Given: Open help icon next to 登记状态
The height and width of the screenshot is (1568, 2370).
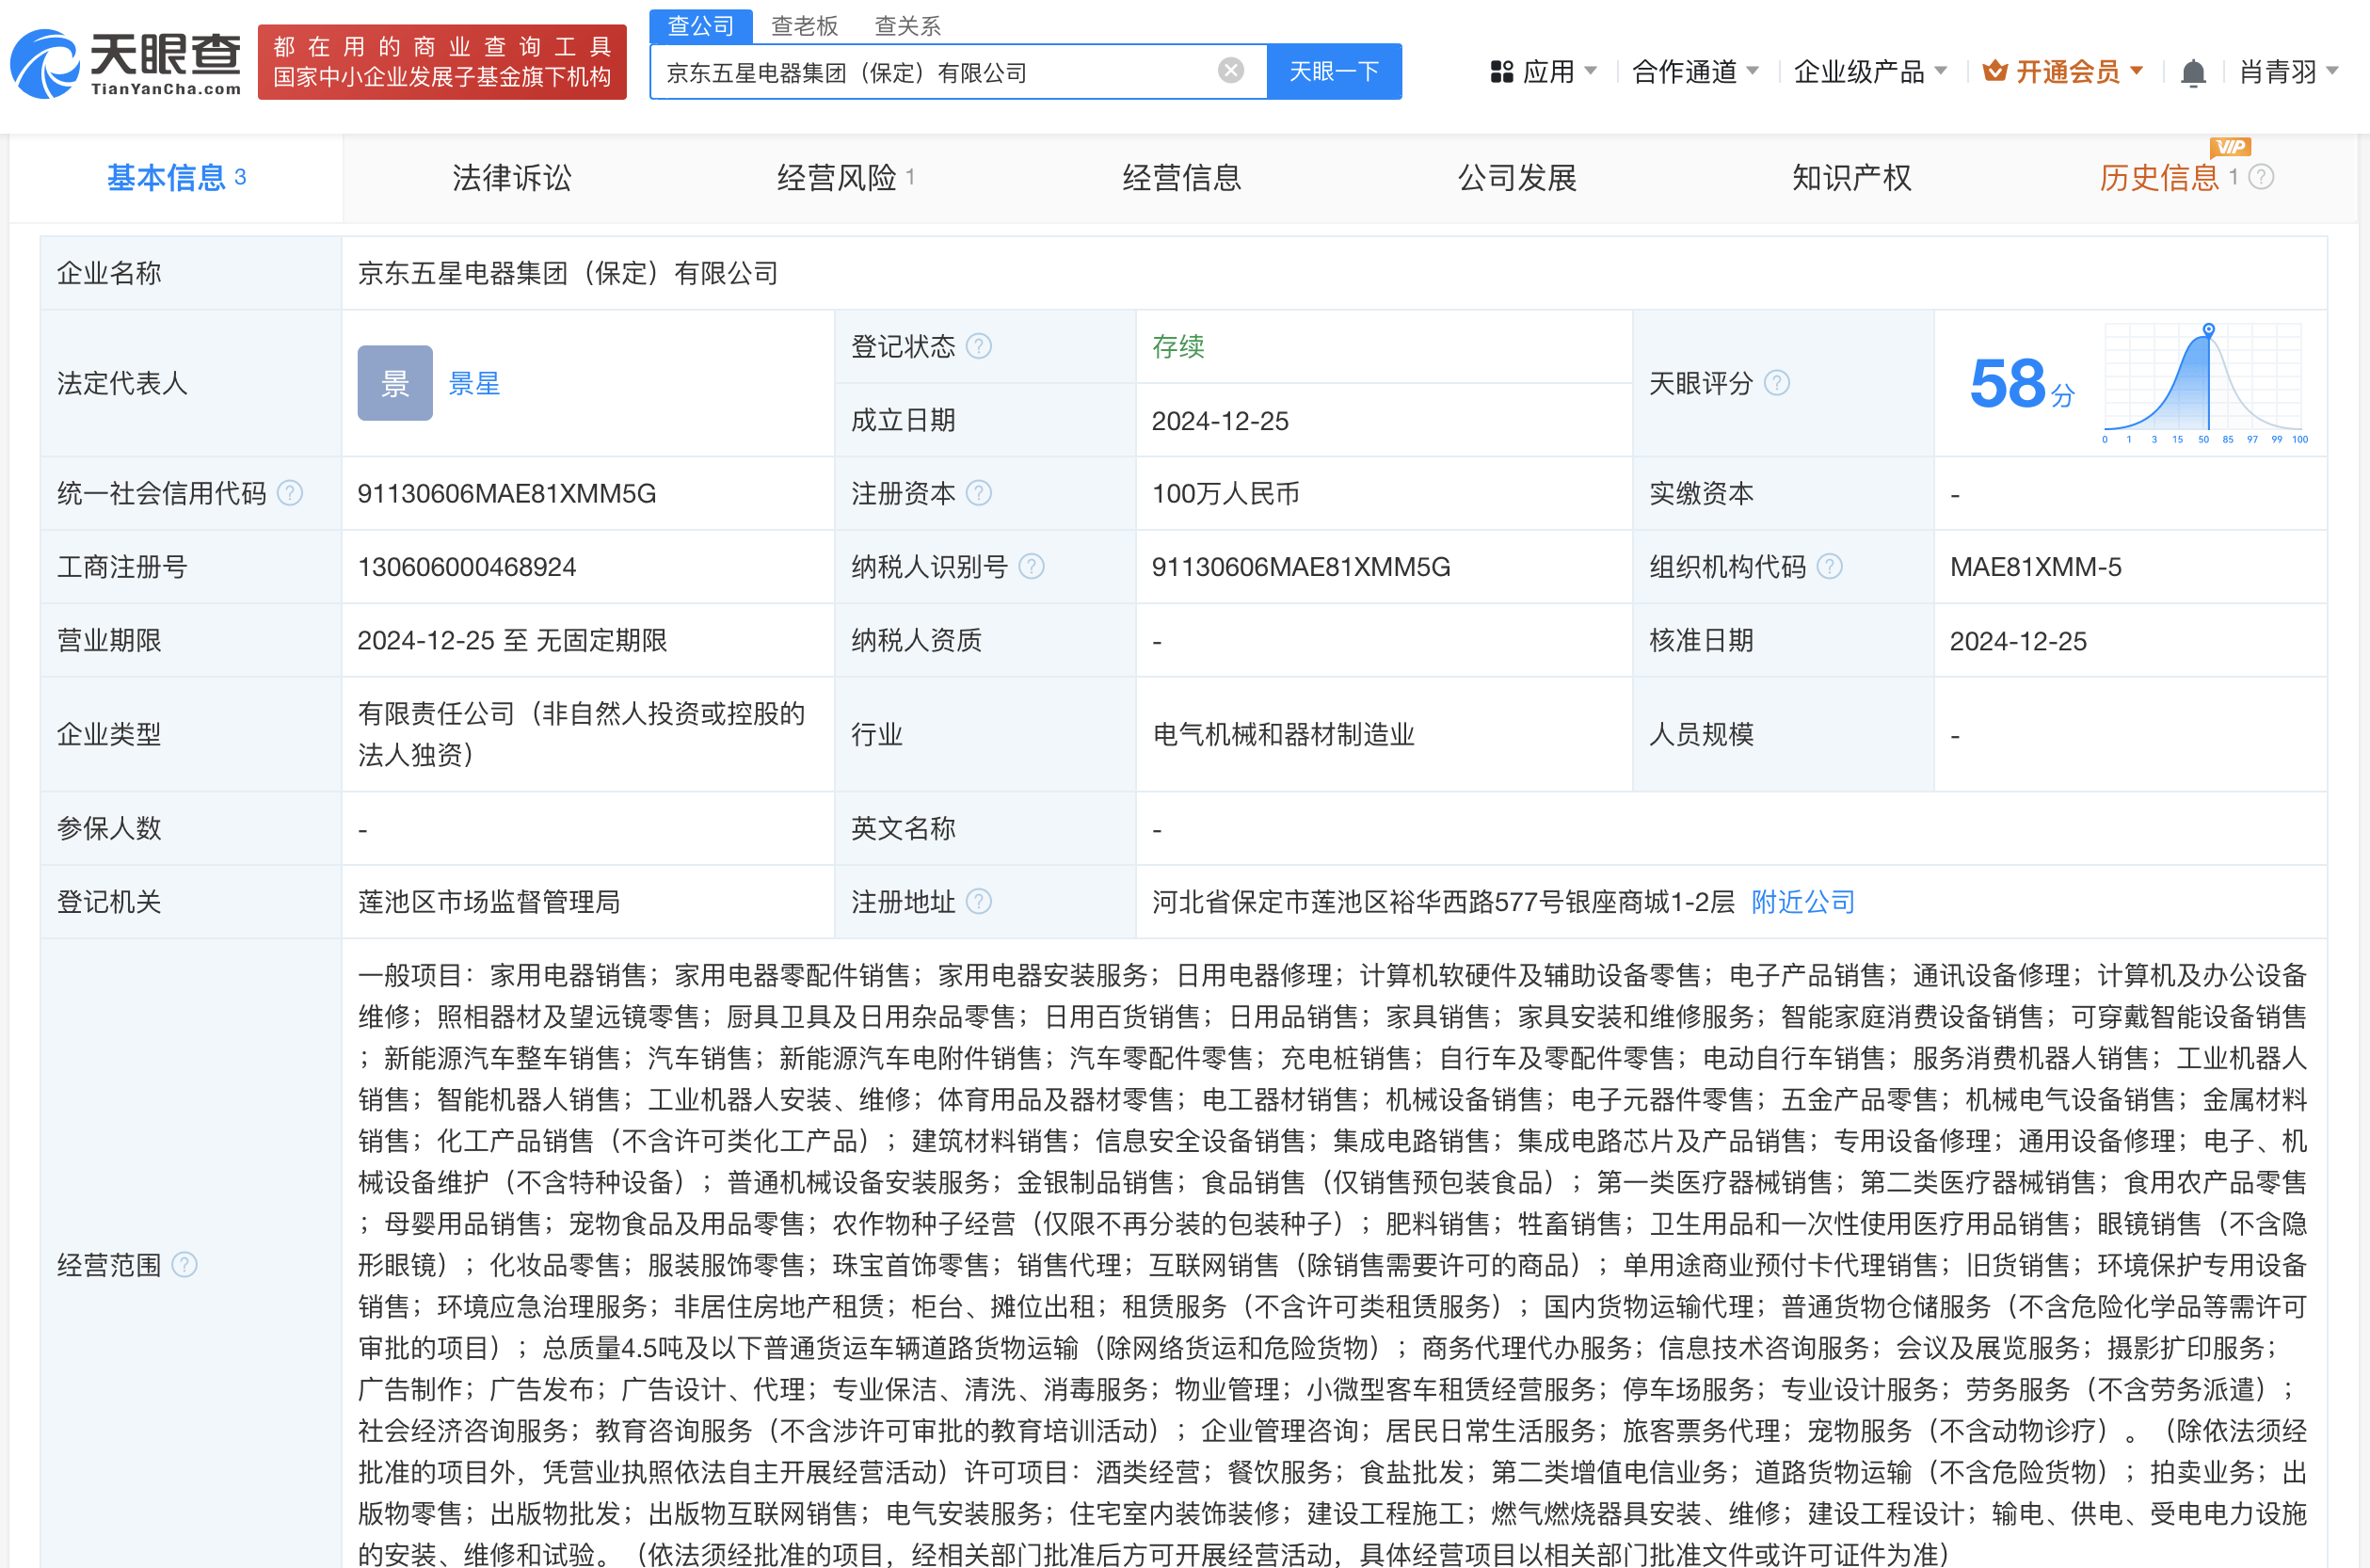Looking at the screenshot, I should click(981, 347).
